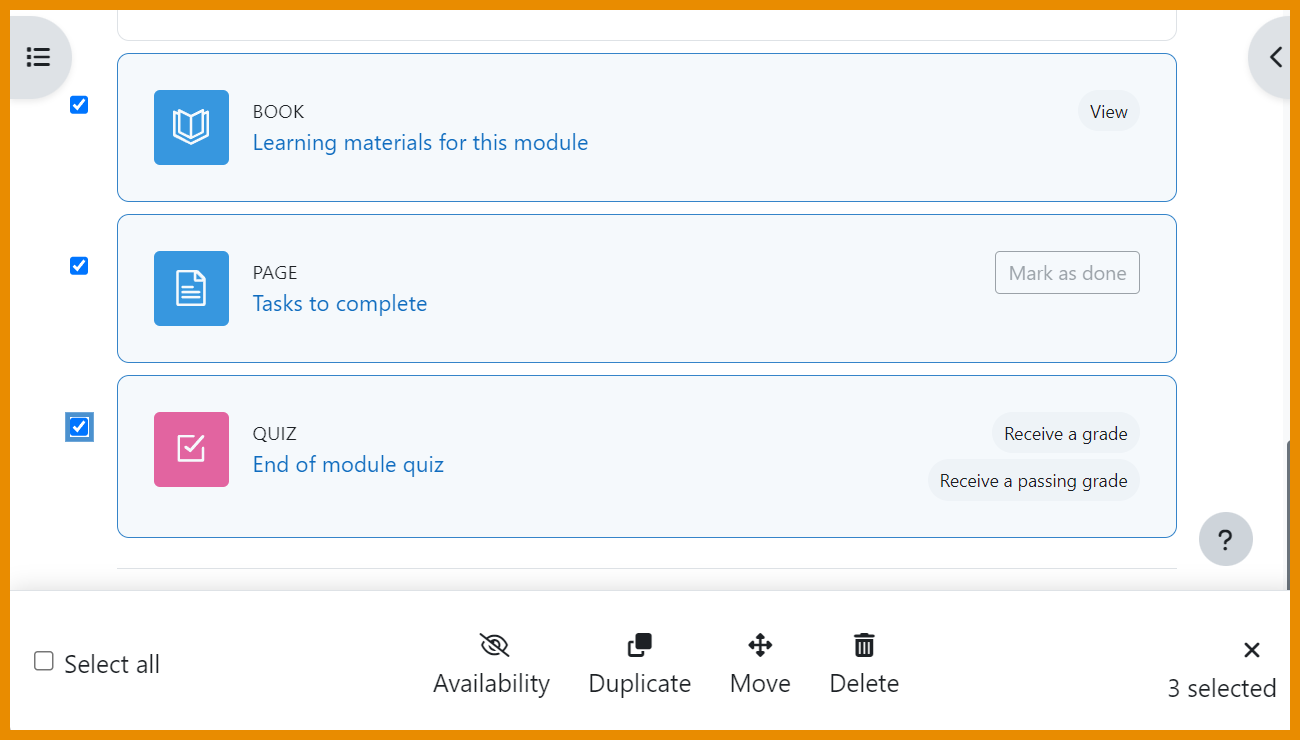1300x740 pixels.
Task: Click the blue Book activity icon
Action: 191,127
